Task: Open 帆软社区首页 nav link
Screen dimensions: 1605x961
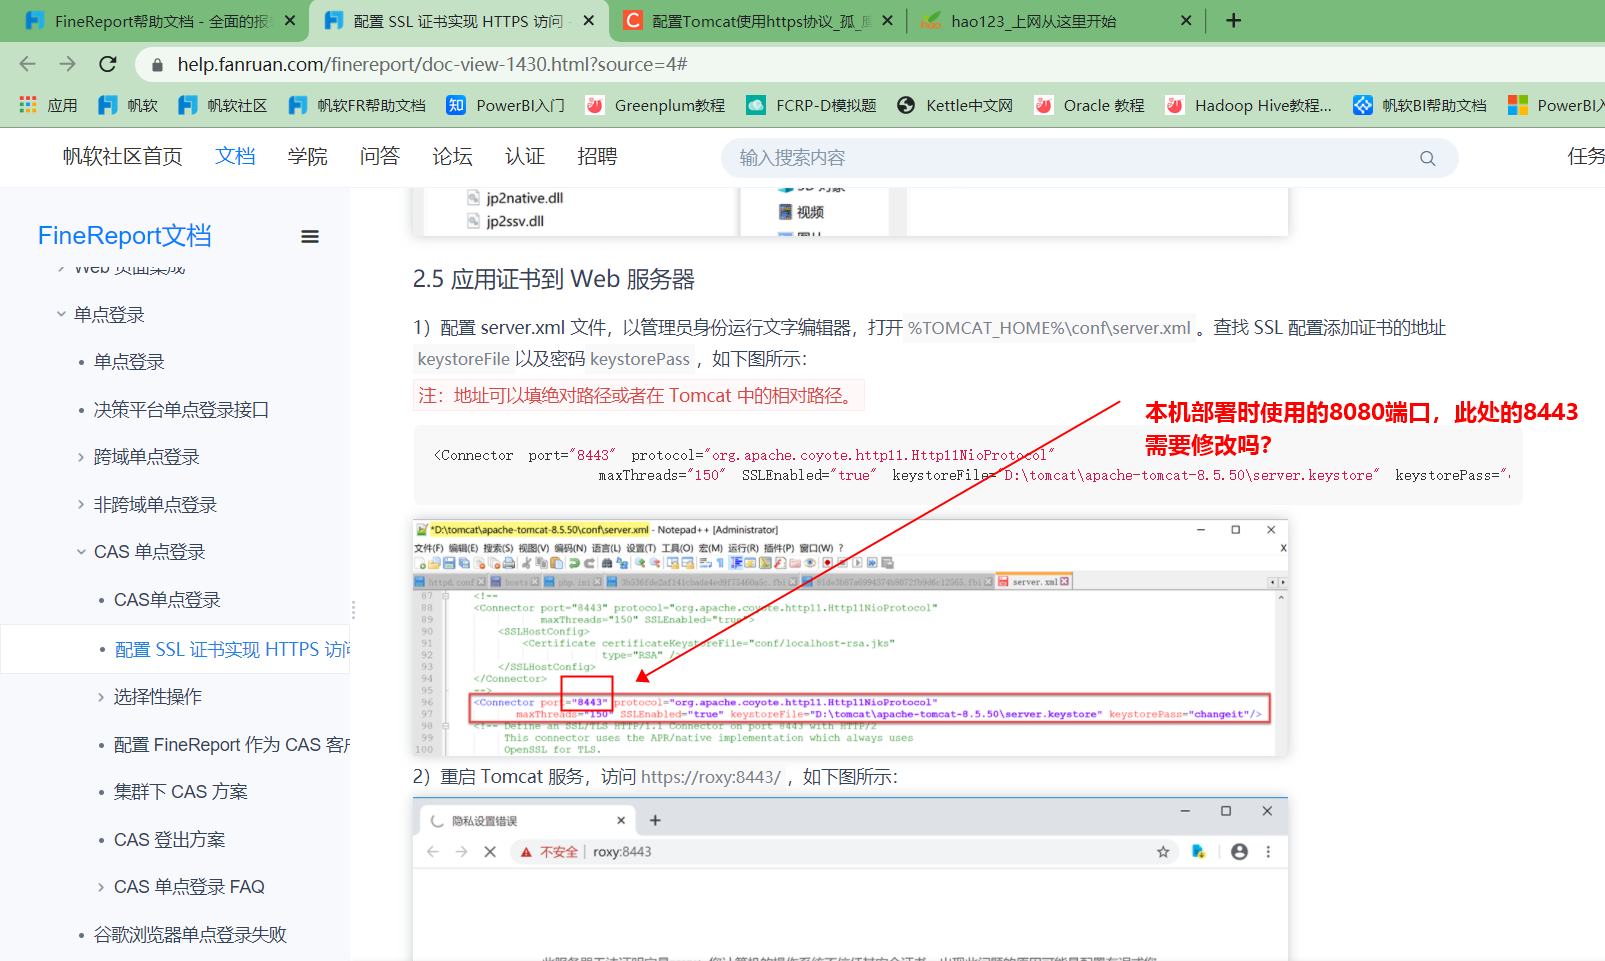Action: [x=122, y=156]
